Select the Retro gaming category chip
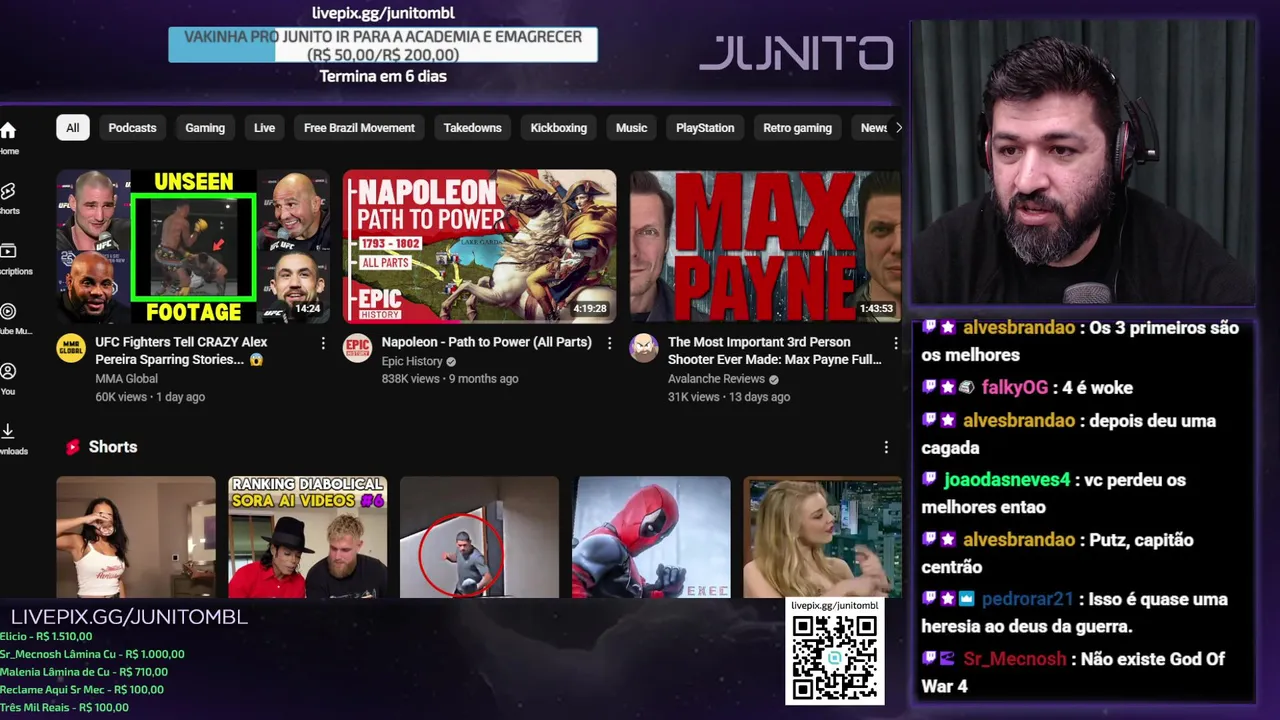The width and height of the screenshot is (1280, 720). click(797, 128)
